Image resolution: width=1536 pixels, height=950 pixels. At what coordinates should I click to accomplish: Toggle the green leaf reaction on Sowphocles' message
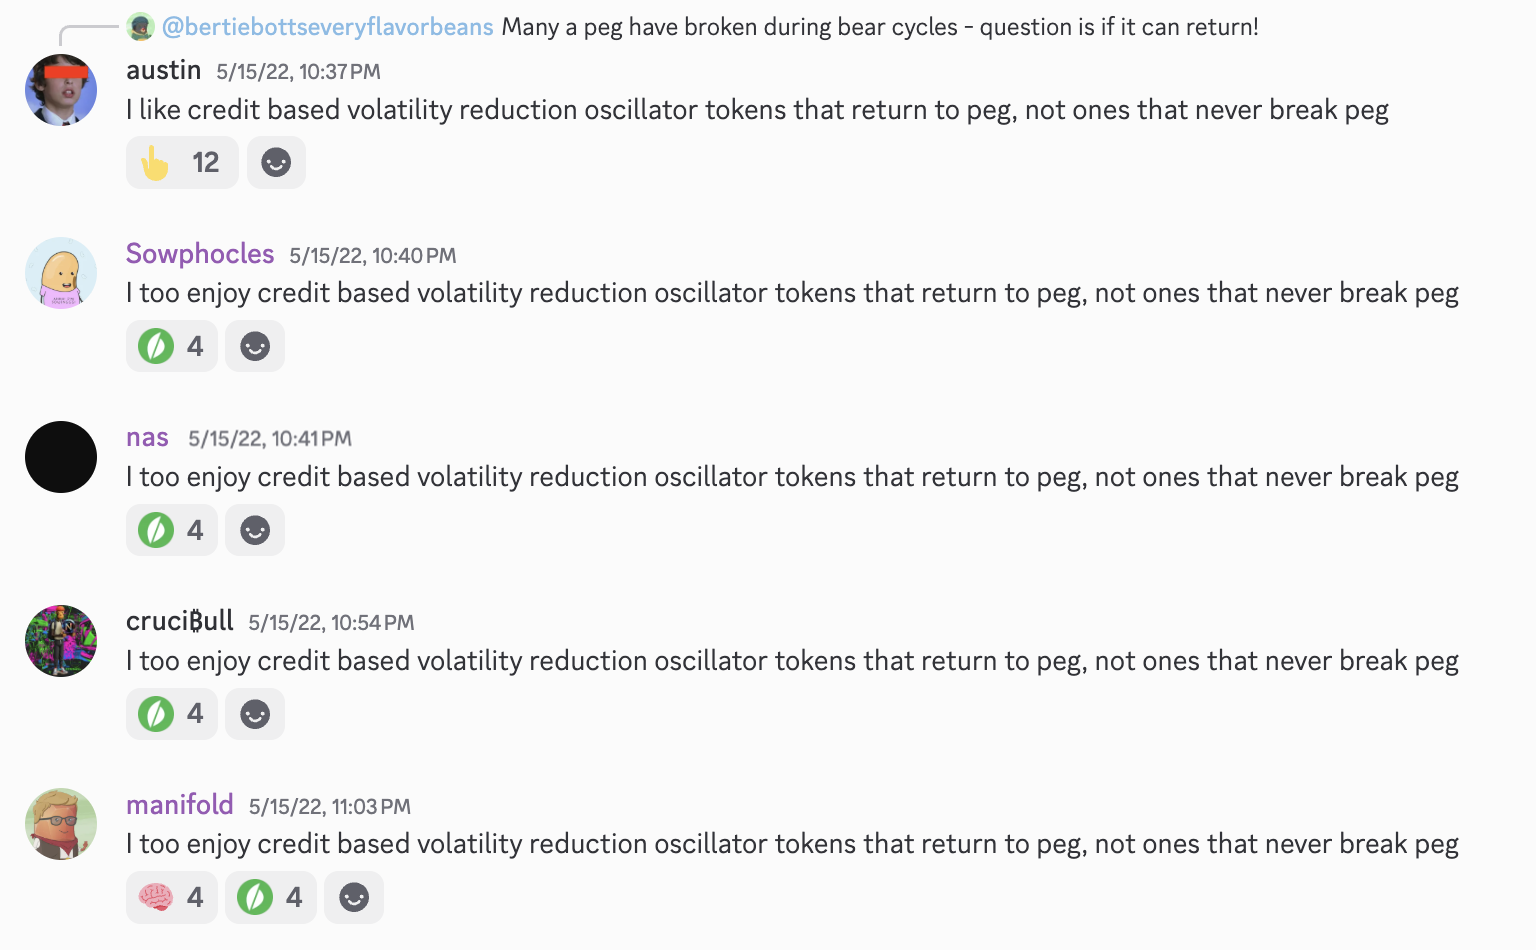click(x=171, y=346)
